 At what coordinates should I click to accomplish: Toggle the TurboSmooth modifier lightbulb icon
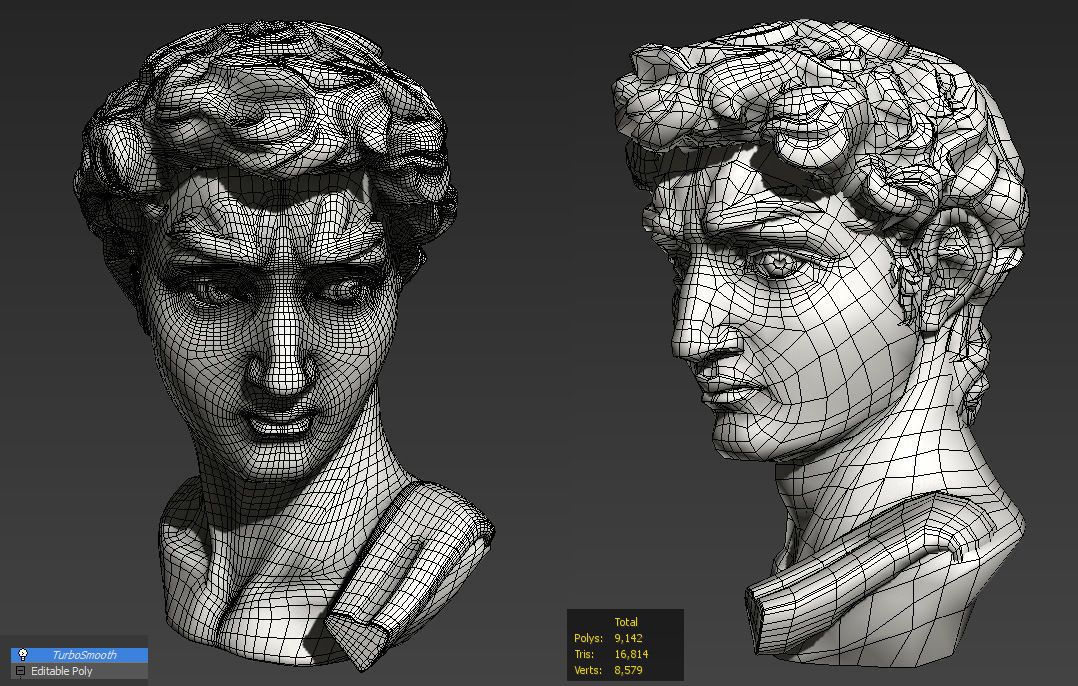pos(22,654)
